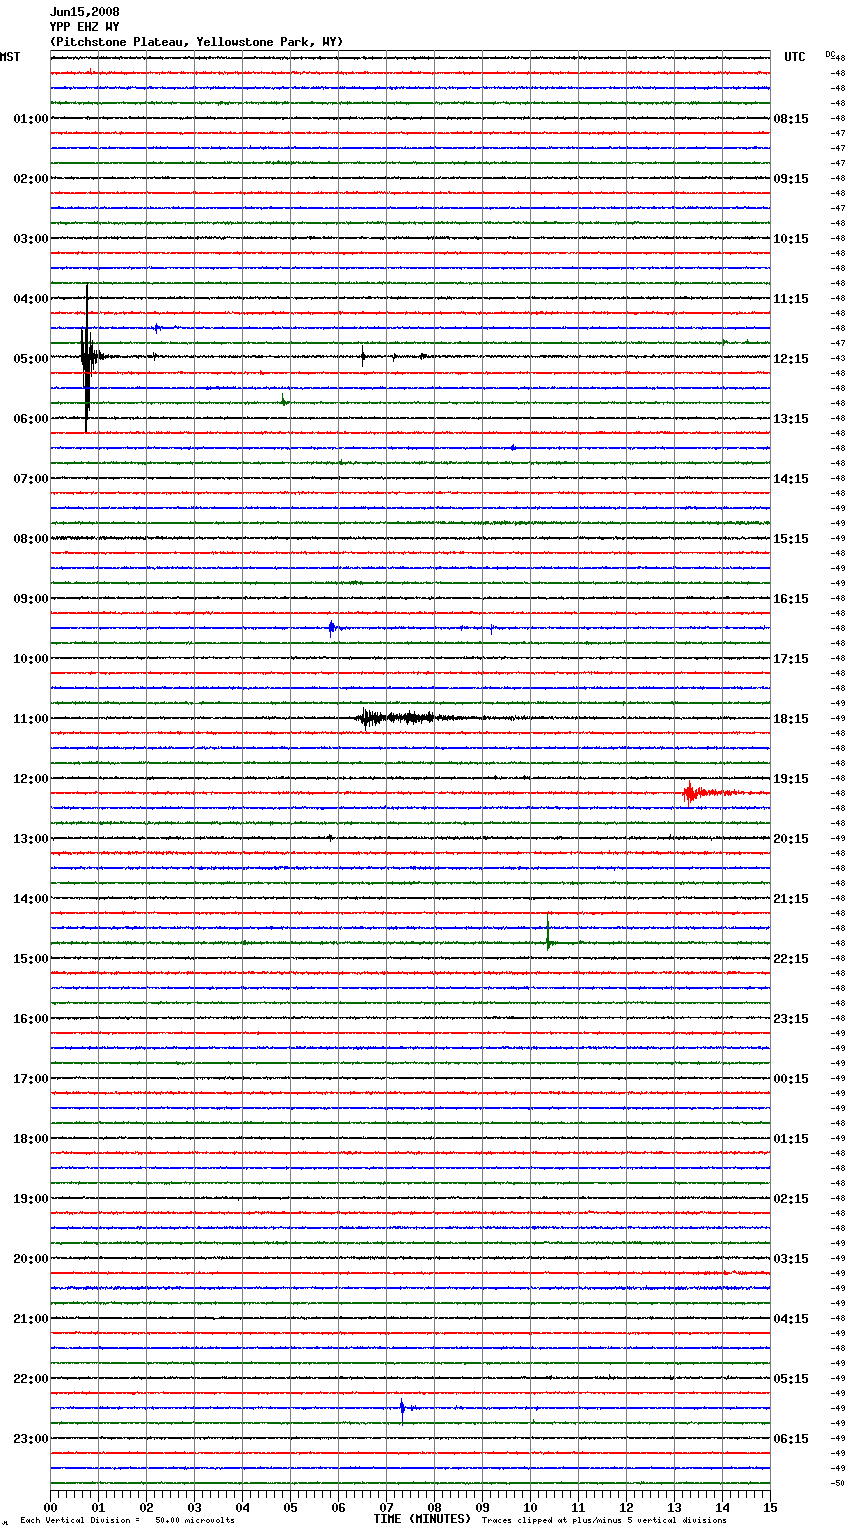The width and height of the screenshot is (850, 1534).
Task: Select the 04:00 MST time label
Action: pyautogui.click(x=31, y=299)
